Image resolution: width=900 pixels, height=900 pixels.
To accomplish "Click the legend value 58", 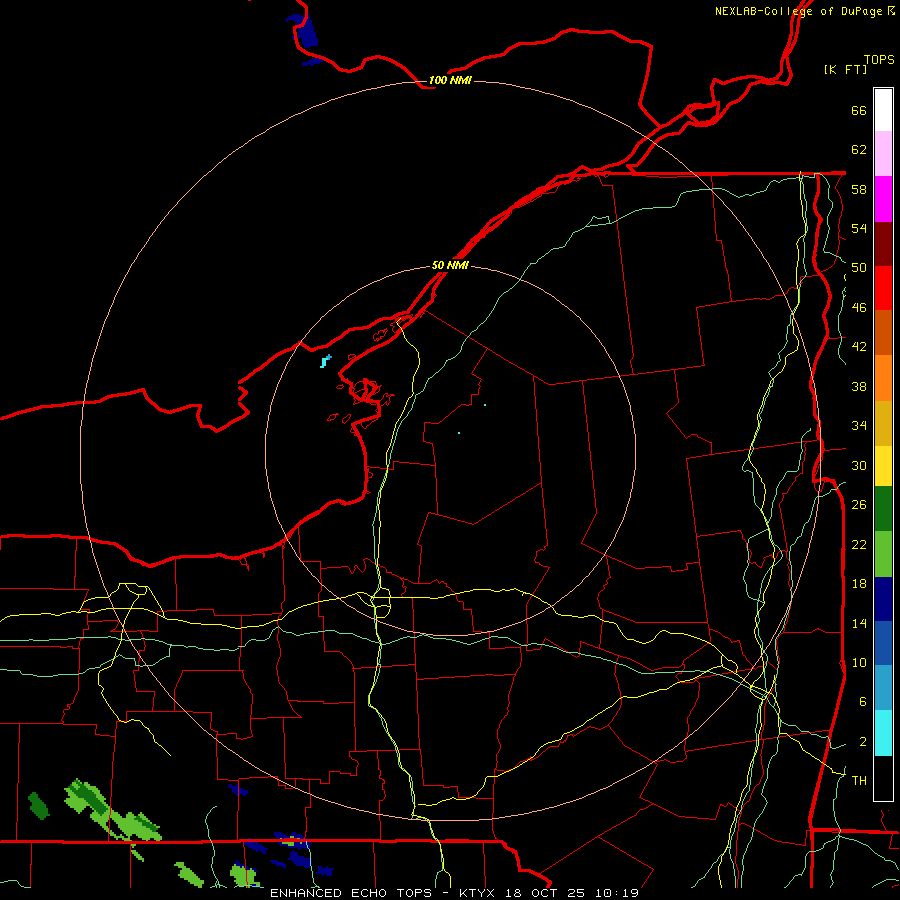I will (x=859, y=189).
